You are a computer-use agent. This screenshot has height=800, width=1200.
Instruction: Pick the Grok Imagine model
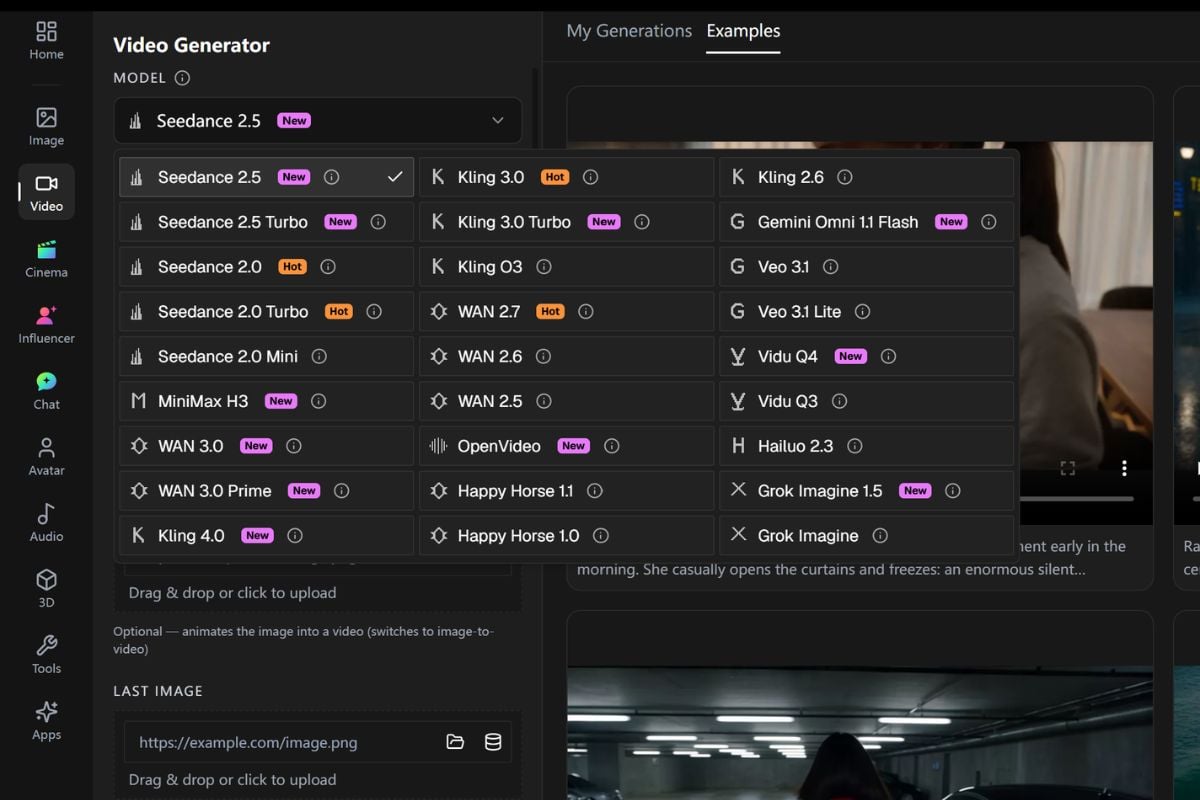[x=866, y=536]
